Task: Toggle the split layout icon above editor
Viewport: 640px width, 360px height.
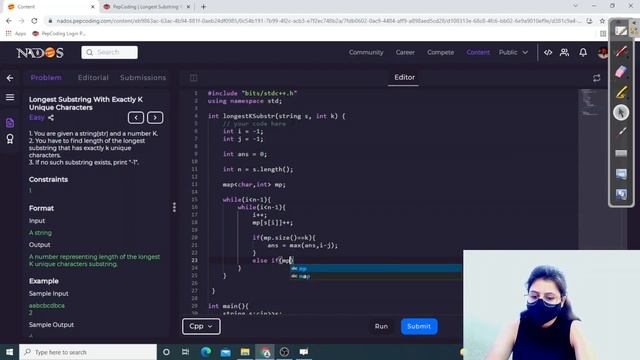Action: [x=193, y=78]
